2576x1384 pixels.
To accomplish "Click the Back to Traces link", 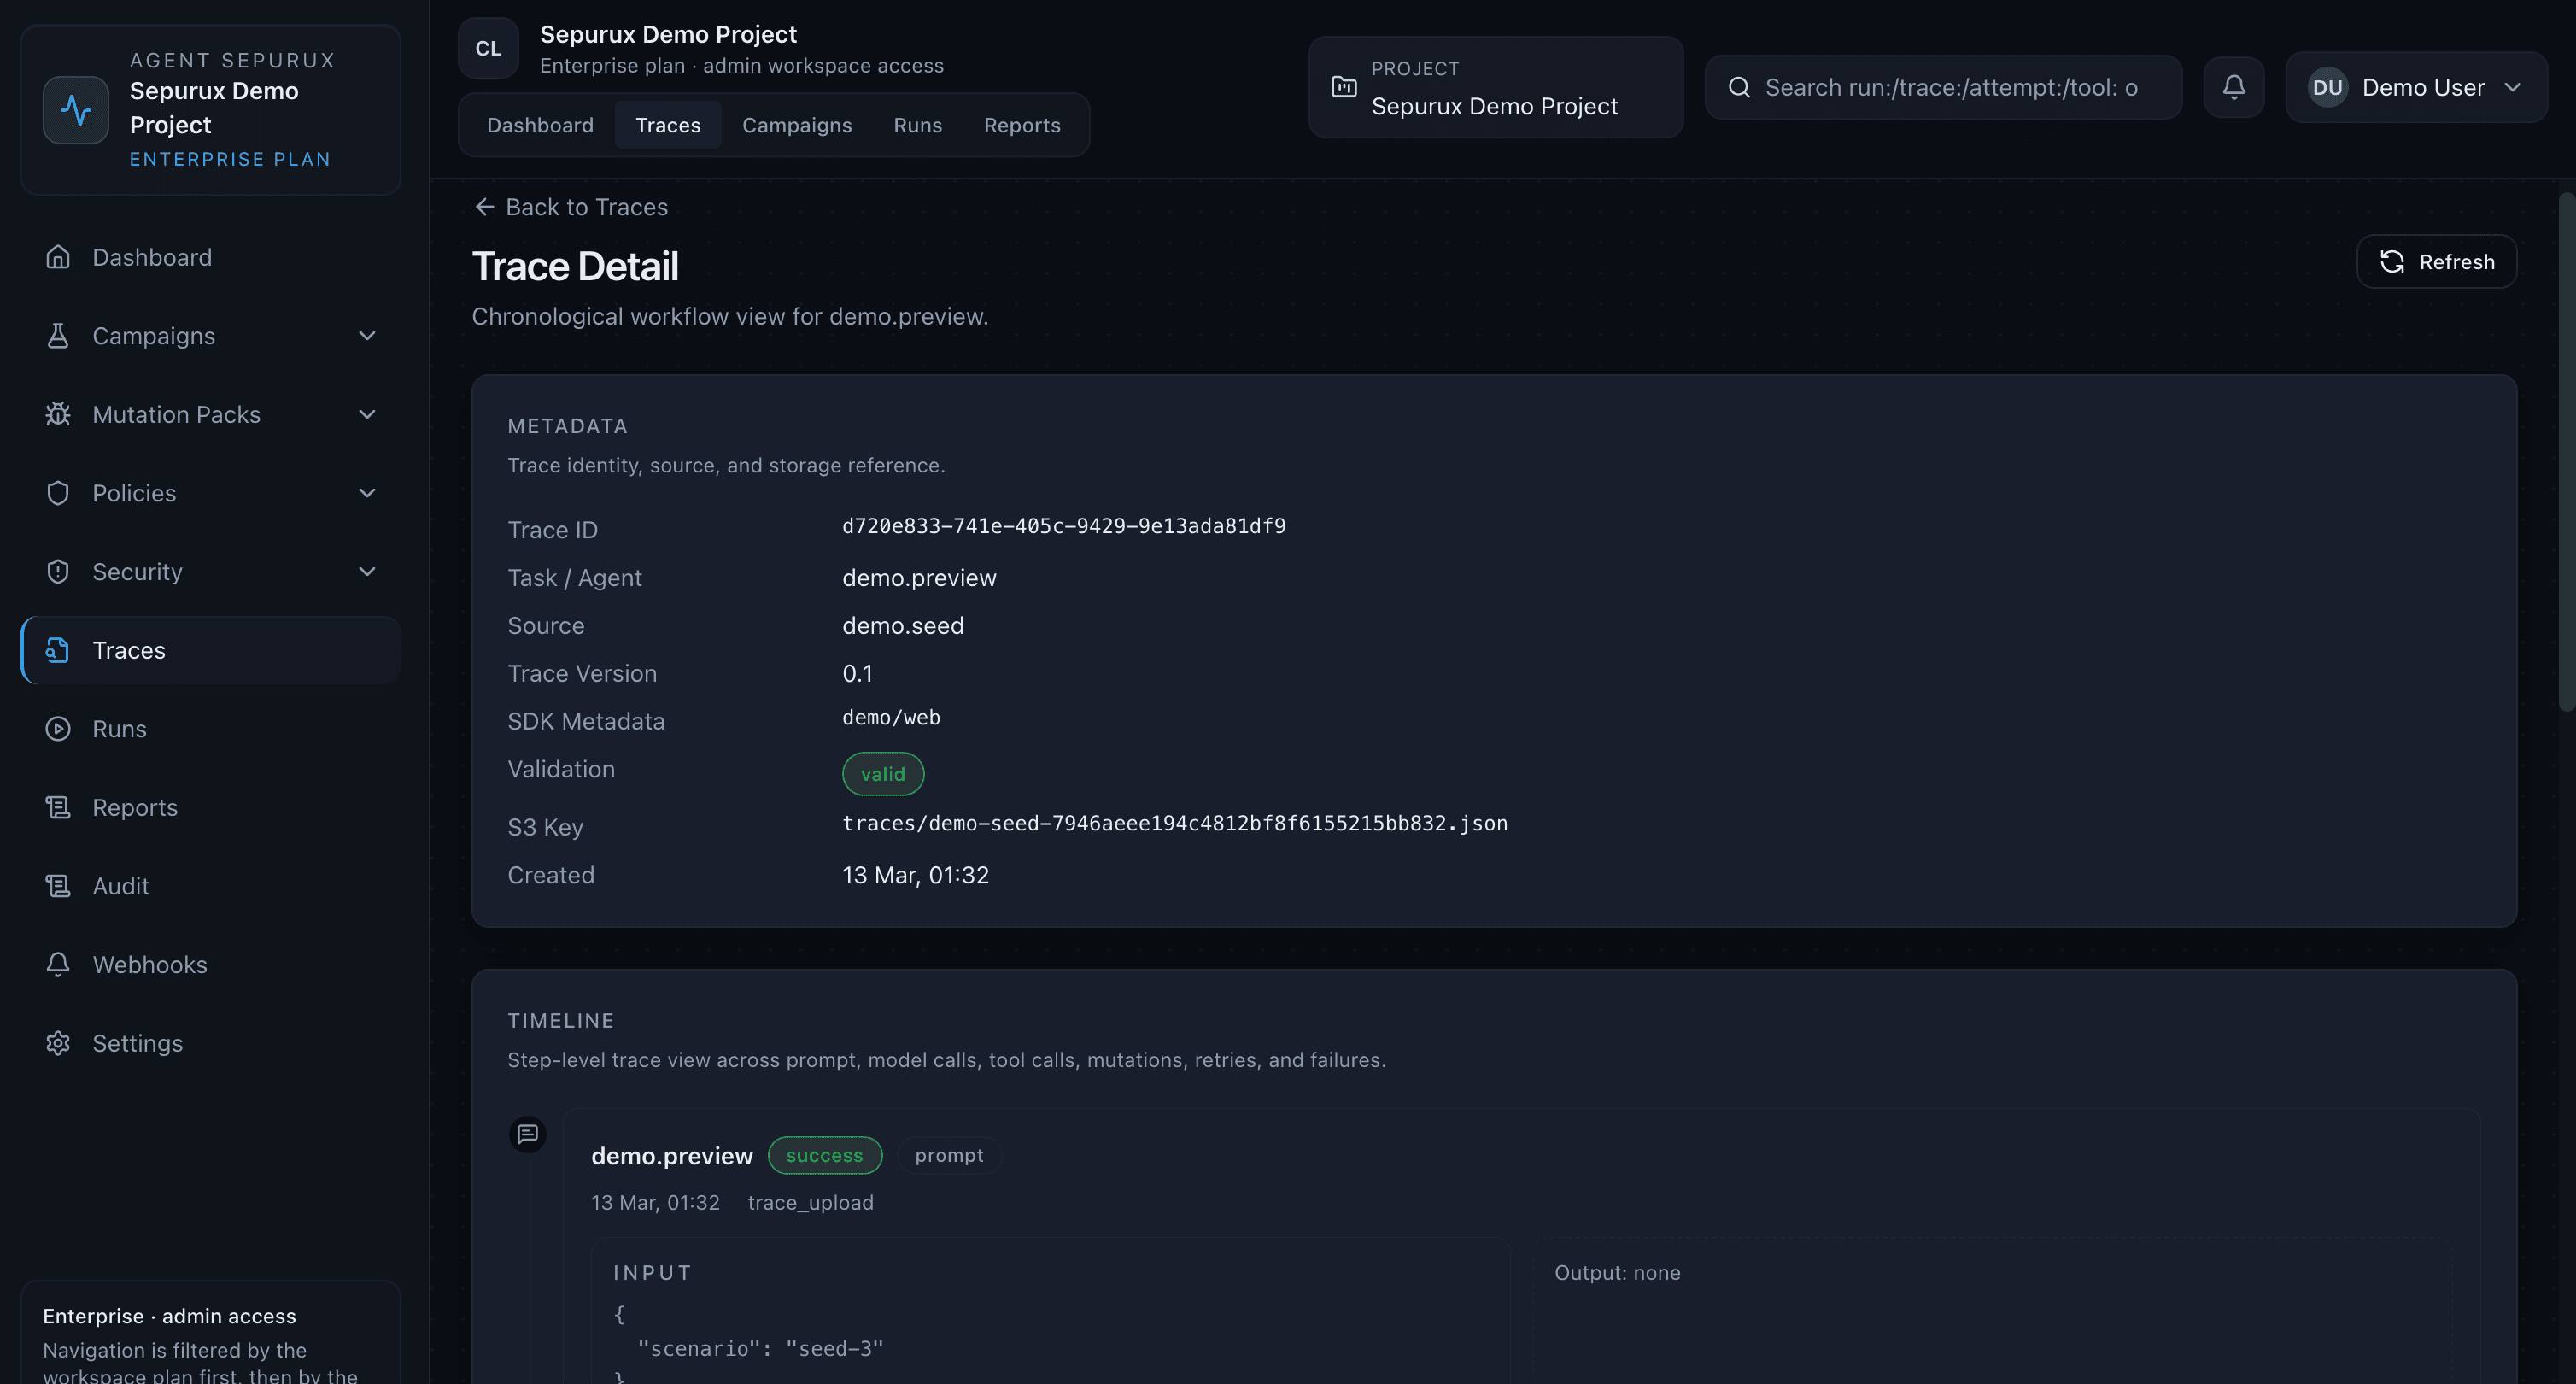I will point(571,207).
